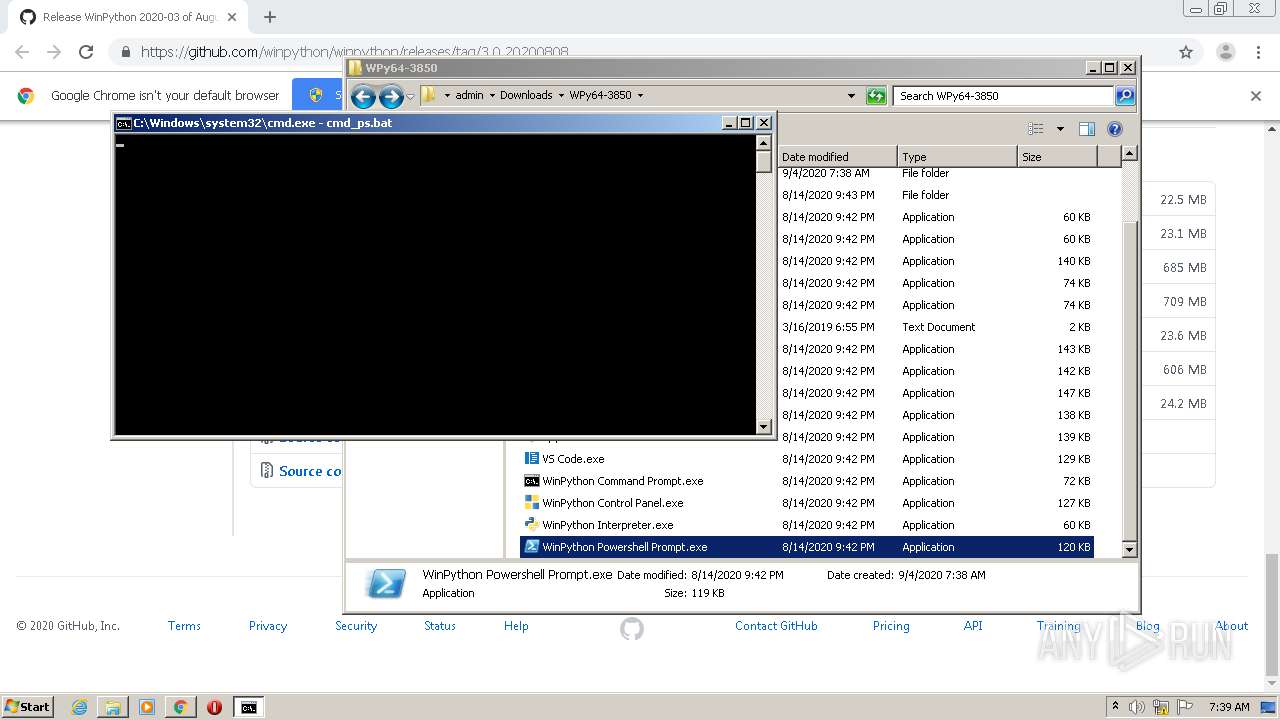
Task: Open Windows Explorer from the taskbar
Action: pos(113,707)
